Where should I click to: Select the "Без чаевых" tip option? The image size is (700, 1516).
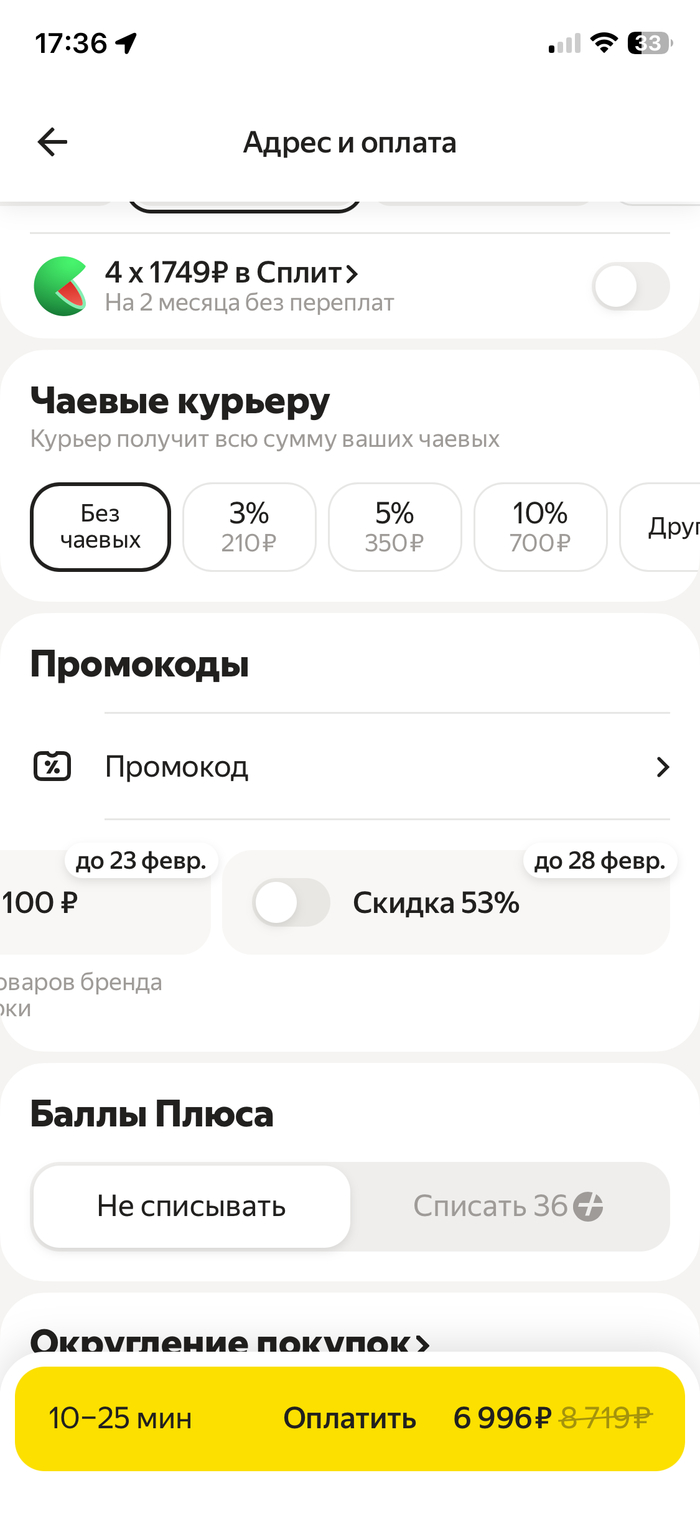[100, 527]
